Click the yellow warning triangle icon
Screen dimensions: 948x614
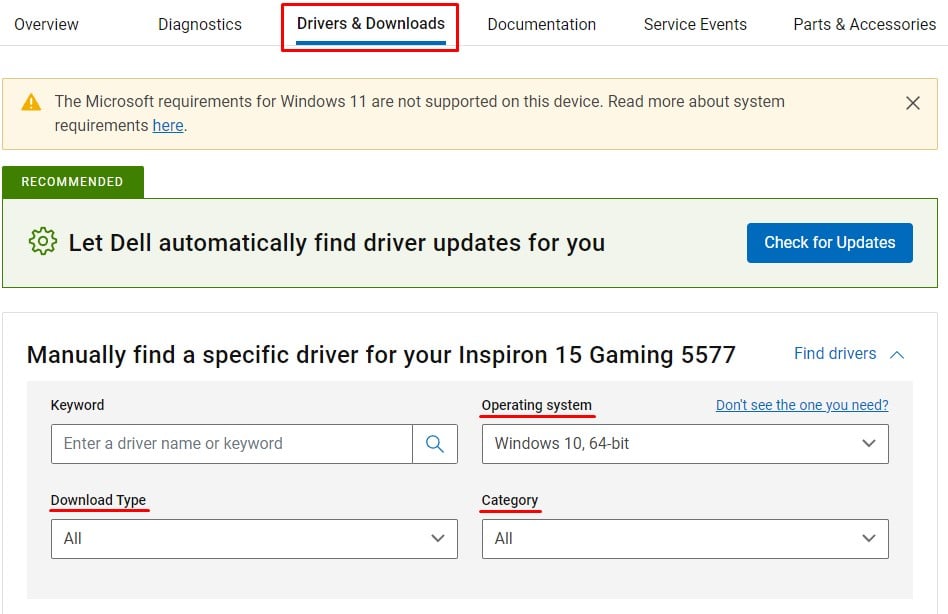click(32, 102)
